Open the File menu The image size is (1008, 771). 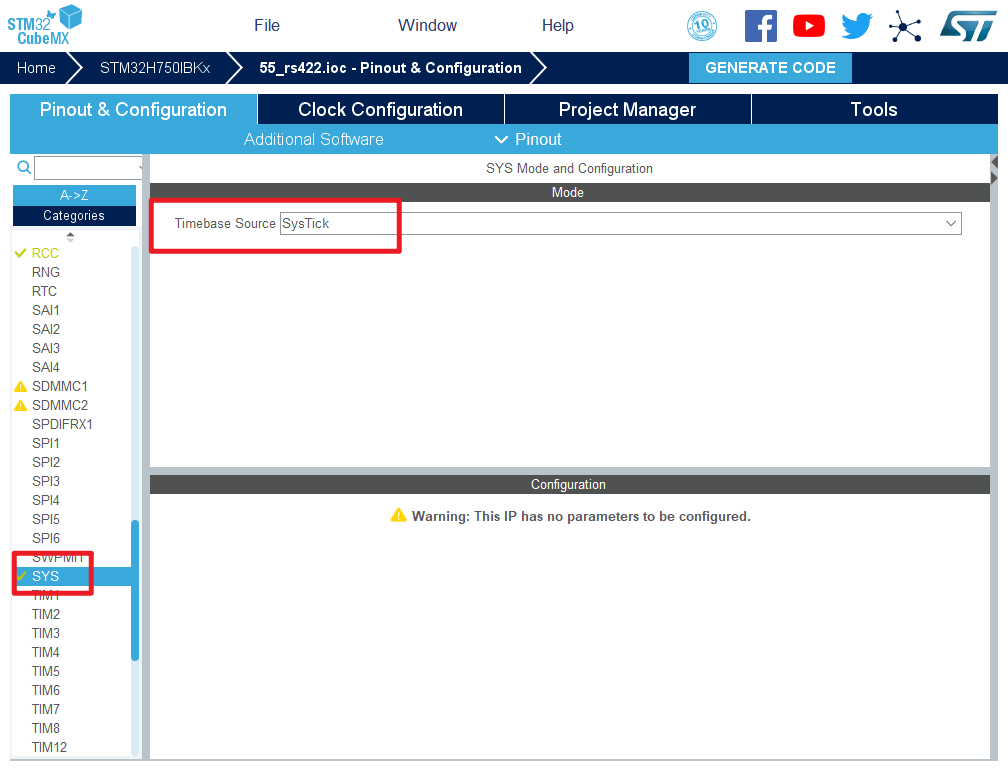pos(267,25)
